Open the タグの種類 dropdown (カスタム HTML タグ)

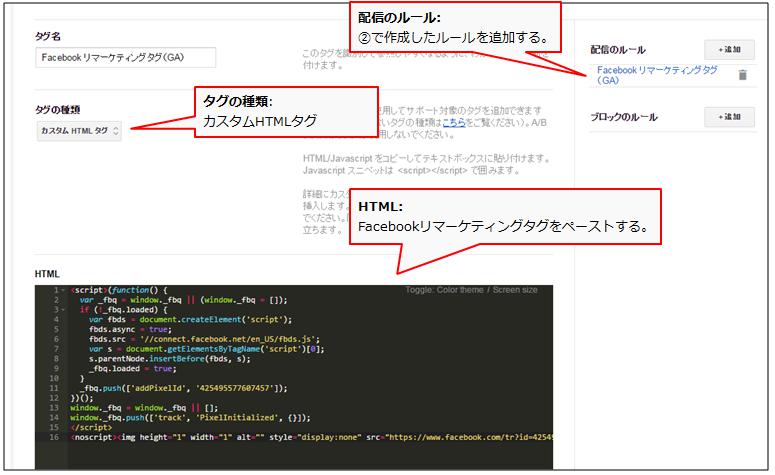[x=79, y=131]
